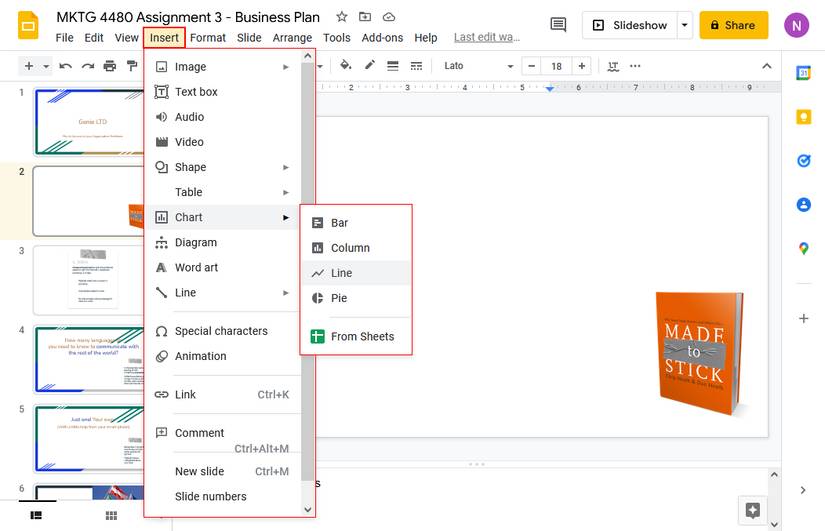
Task: Click the Get add-ons plus icon
Action: point(803,318)
